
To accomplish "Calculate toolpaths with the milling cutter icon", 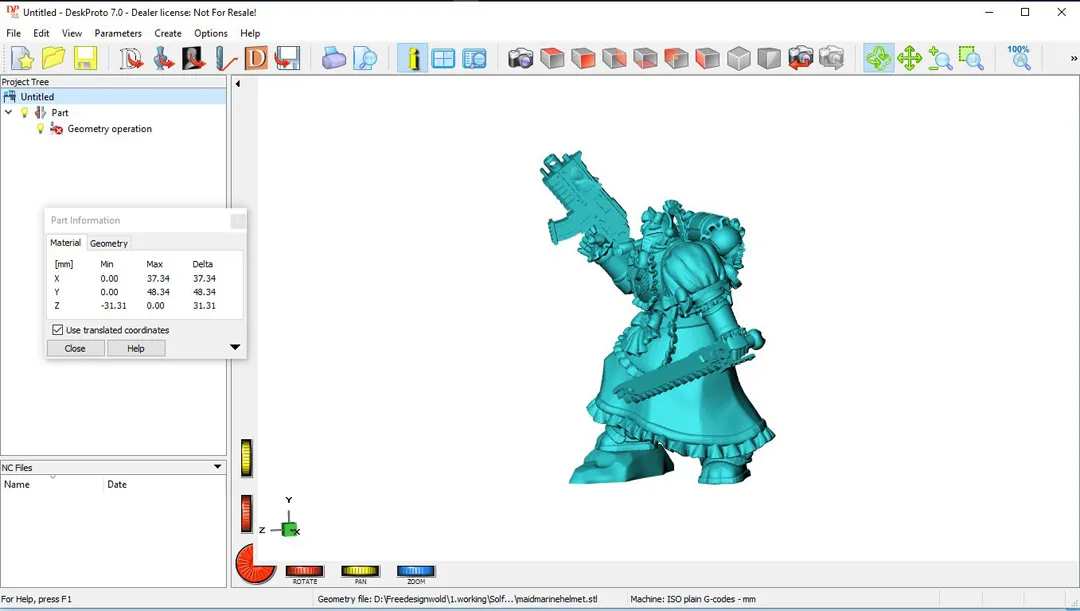I will point(225,58).
